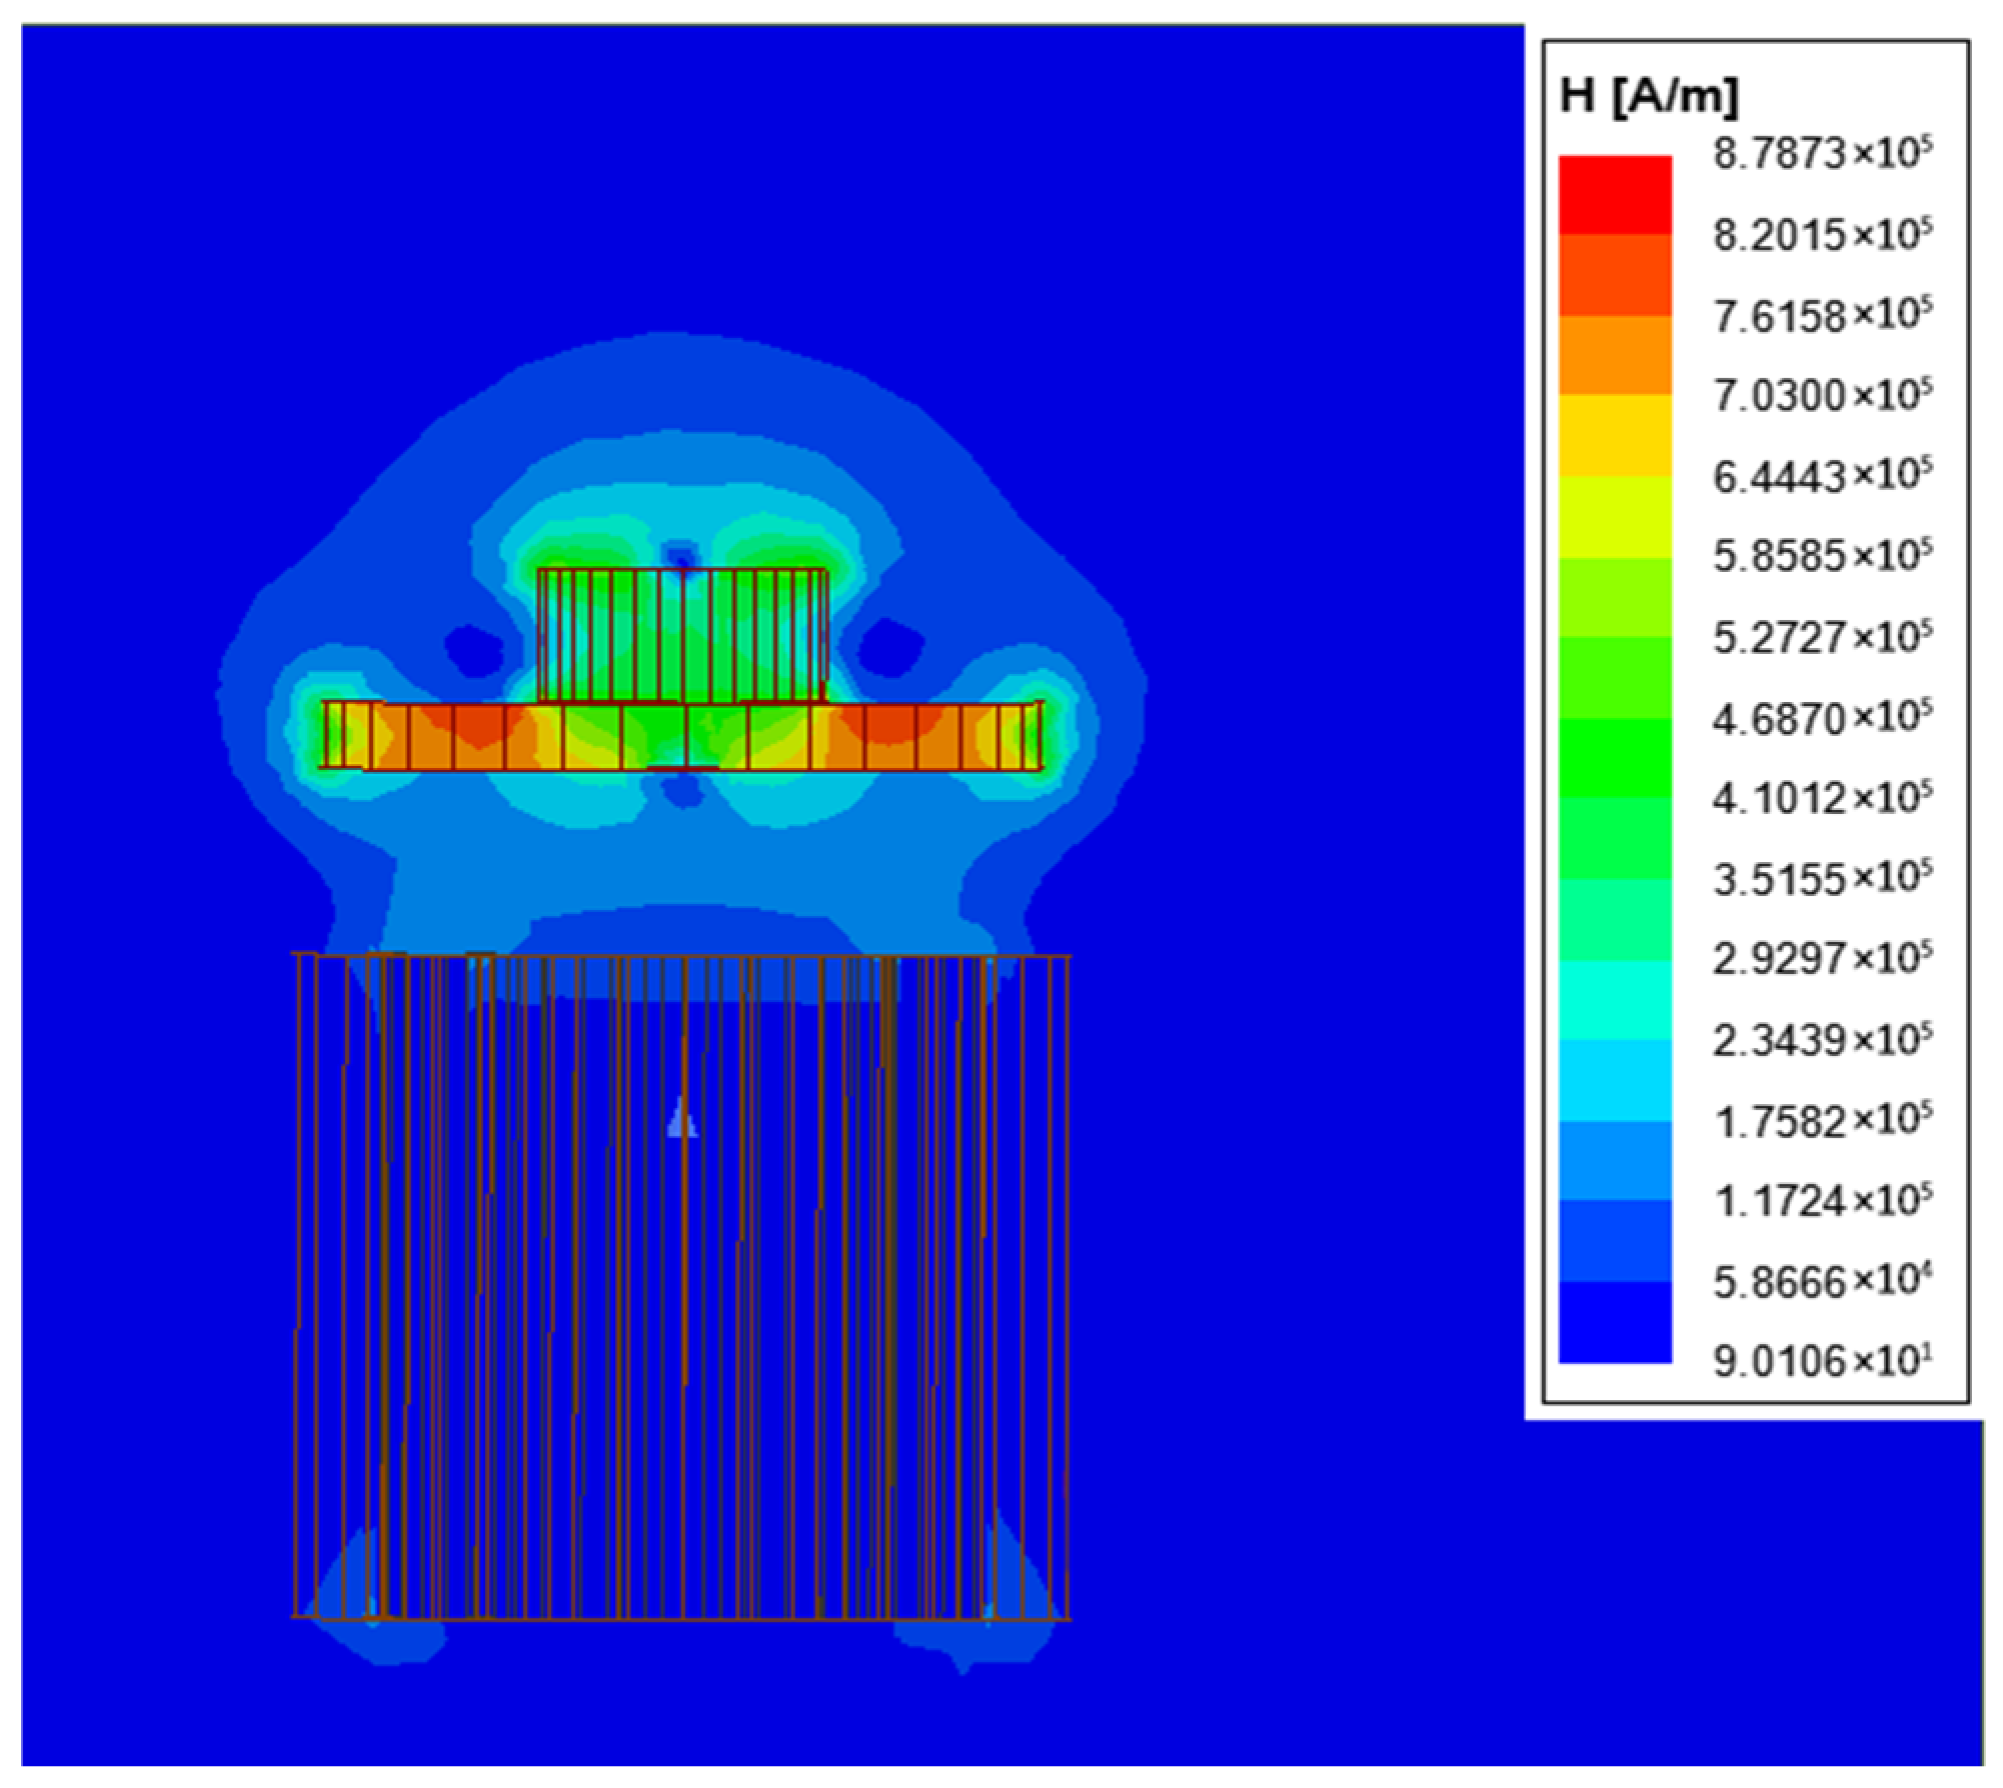Click the 8.7873×10⁵ maximum value label
The width and height of the screenshot is (2003, 1788).
coord(1821,154)
